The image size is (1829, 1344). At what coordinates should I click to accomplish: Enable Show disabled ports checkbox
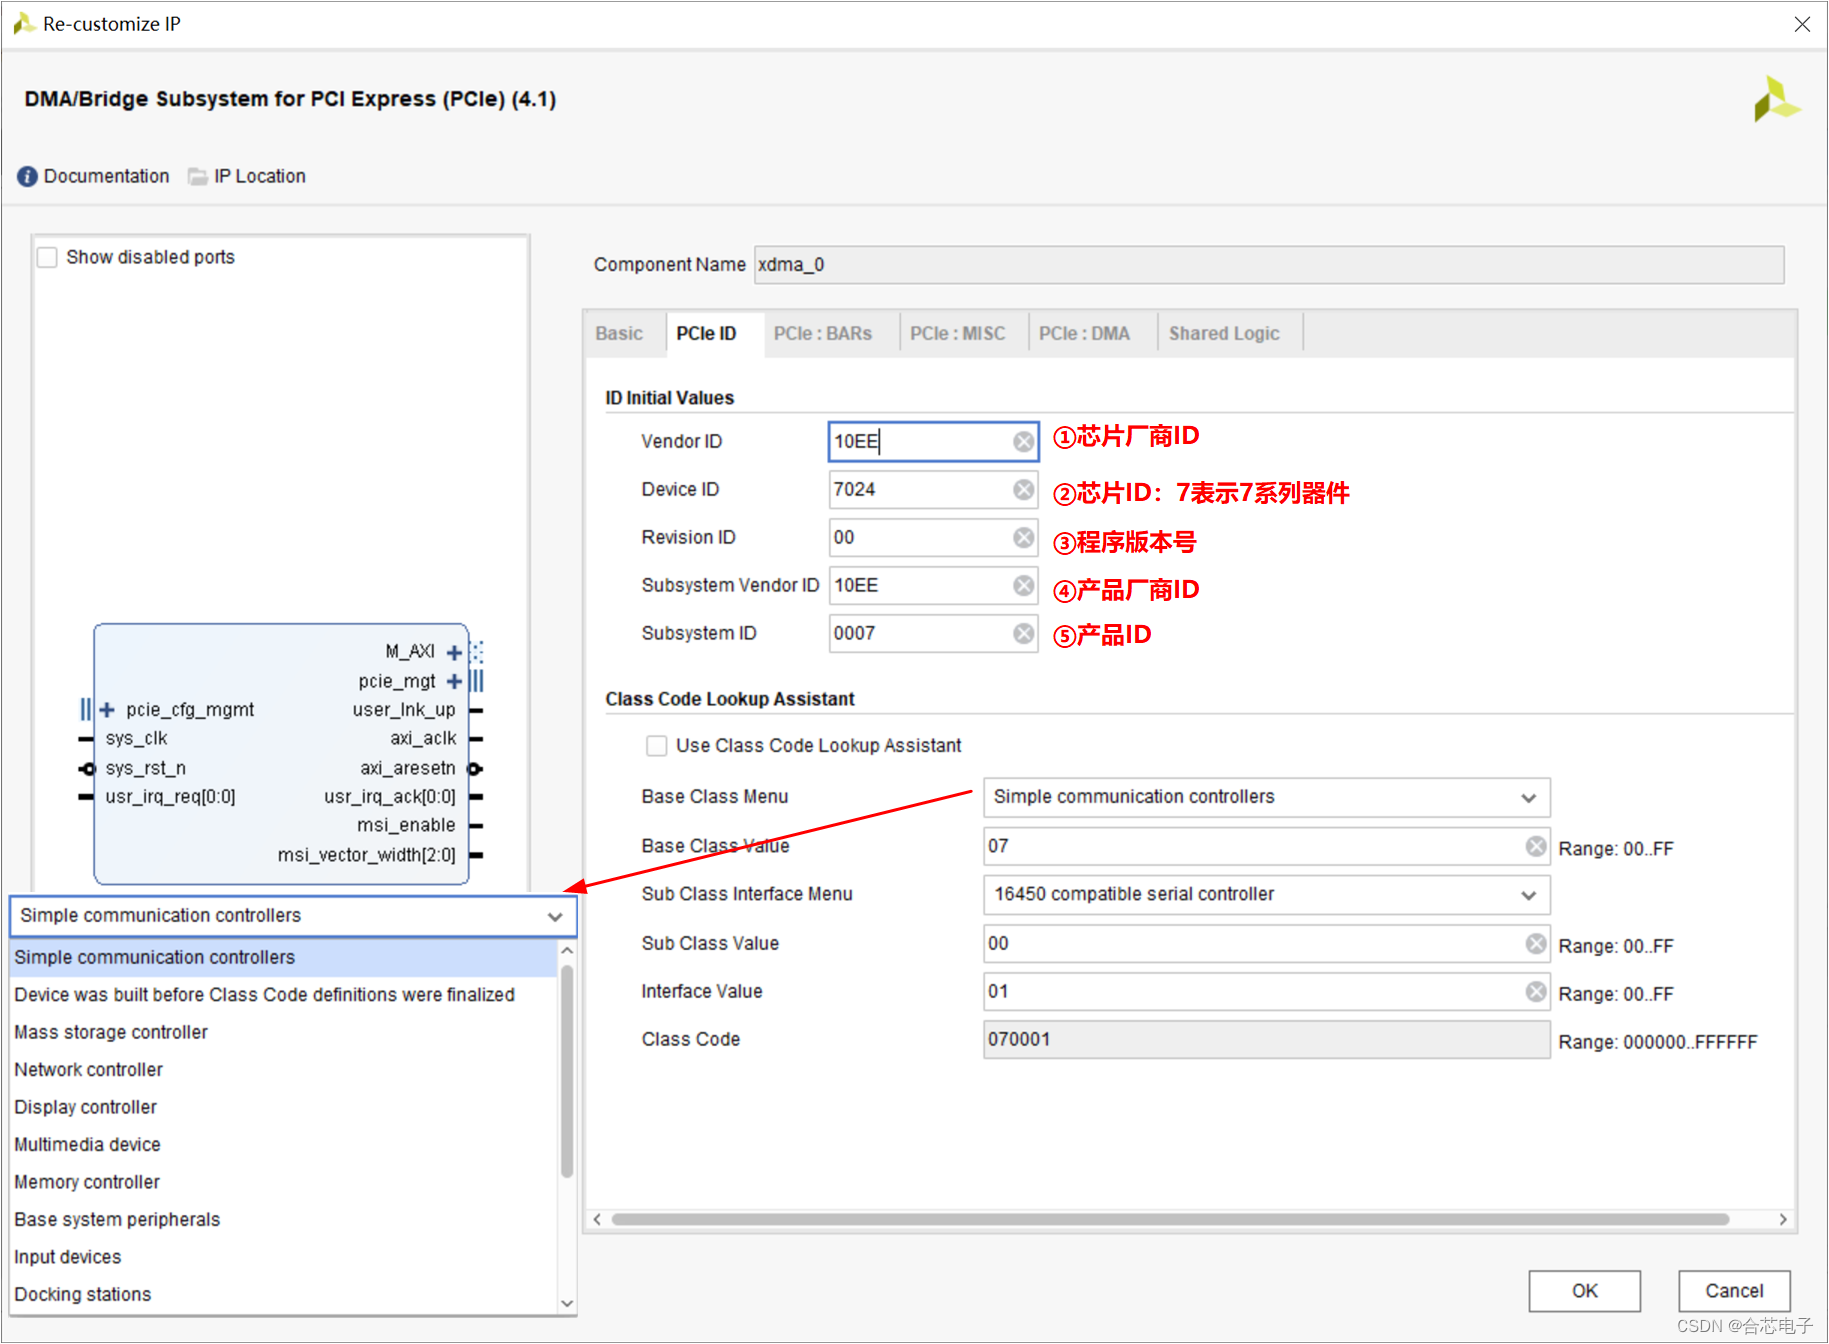point(47,258)
